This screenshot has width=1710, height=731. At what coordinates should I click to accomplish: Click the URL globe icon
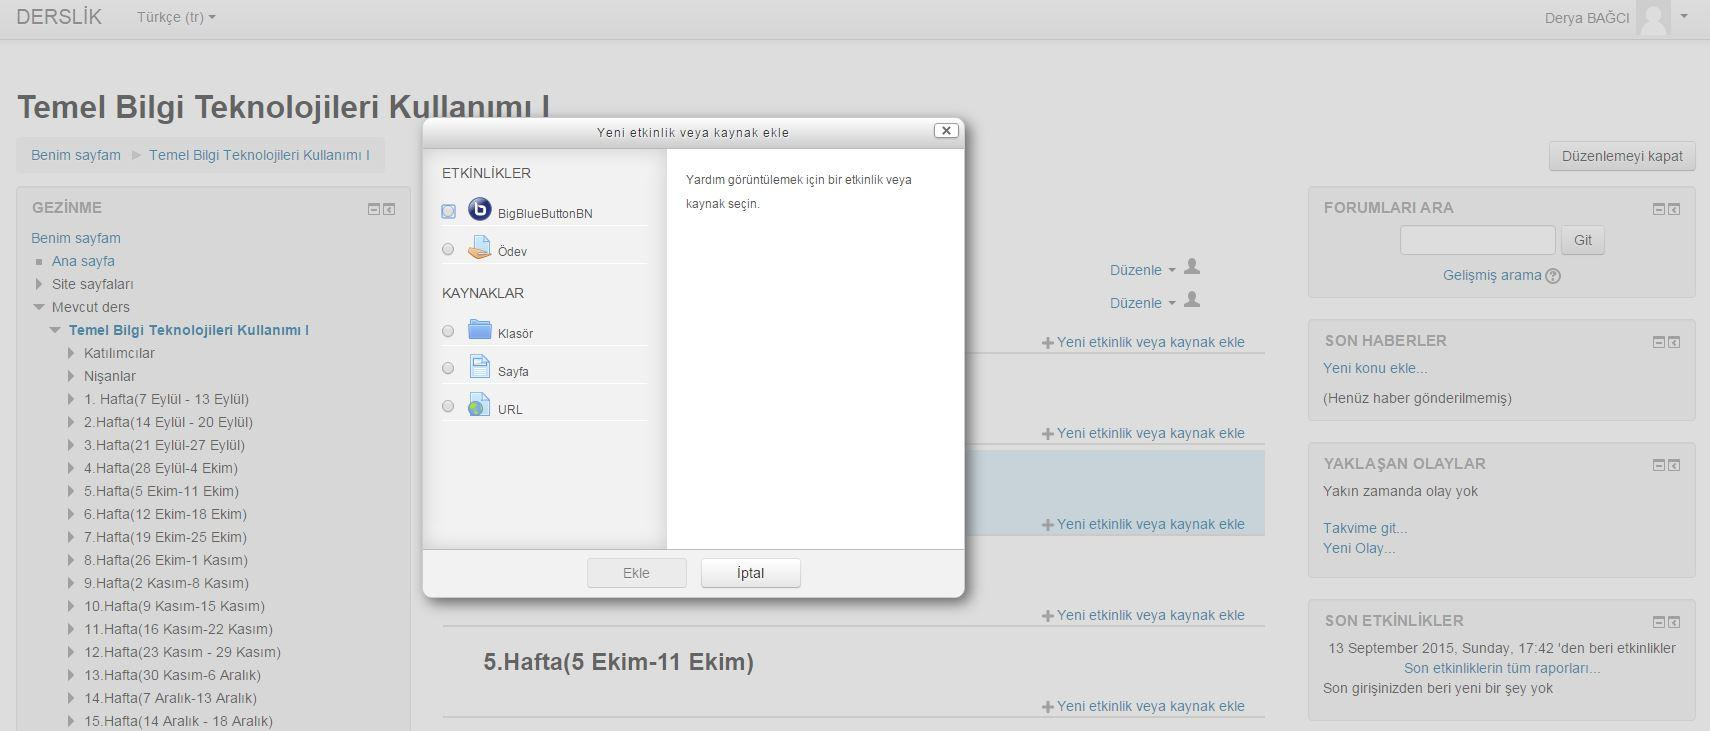click(480, 404)
